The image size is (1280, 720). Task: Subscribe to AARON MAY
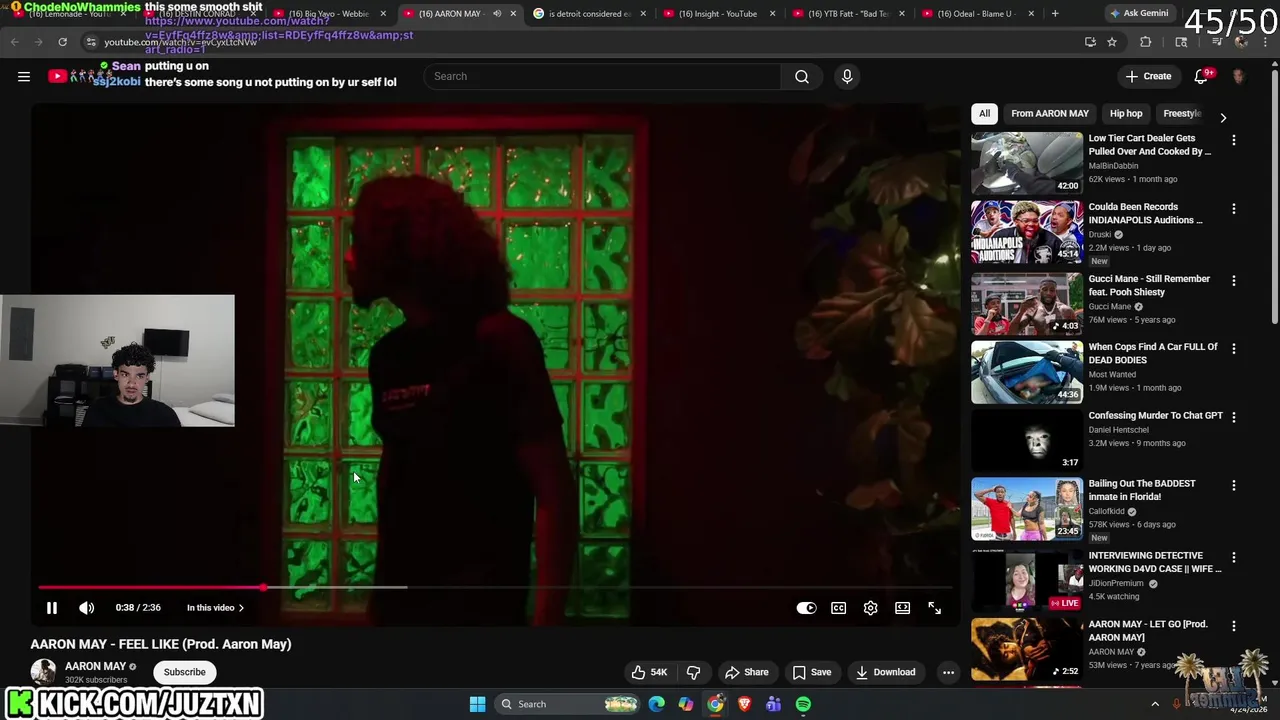click(x=184, y=672)
